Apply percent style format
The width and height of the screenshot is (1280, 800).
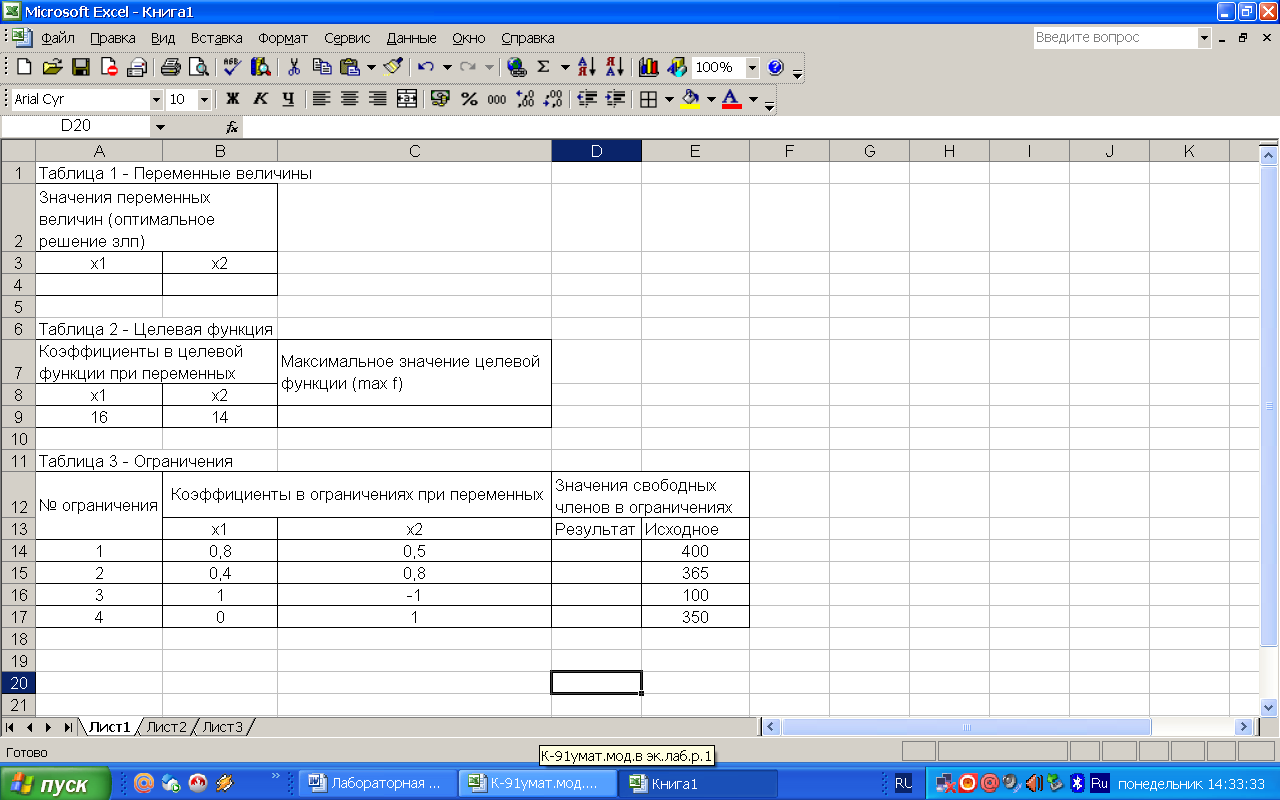coord(468,99)
